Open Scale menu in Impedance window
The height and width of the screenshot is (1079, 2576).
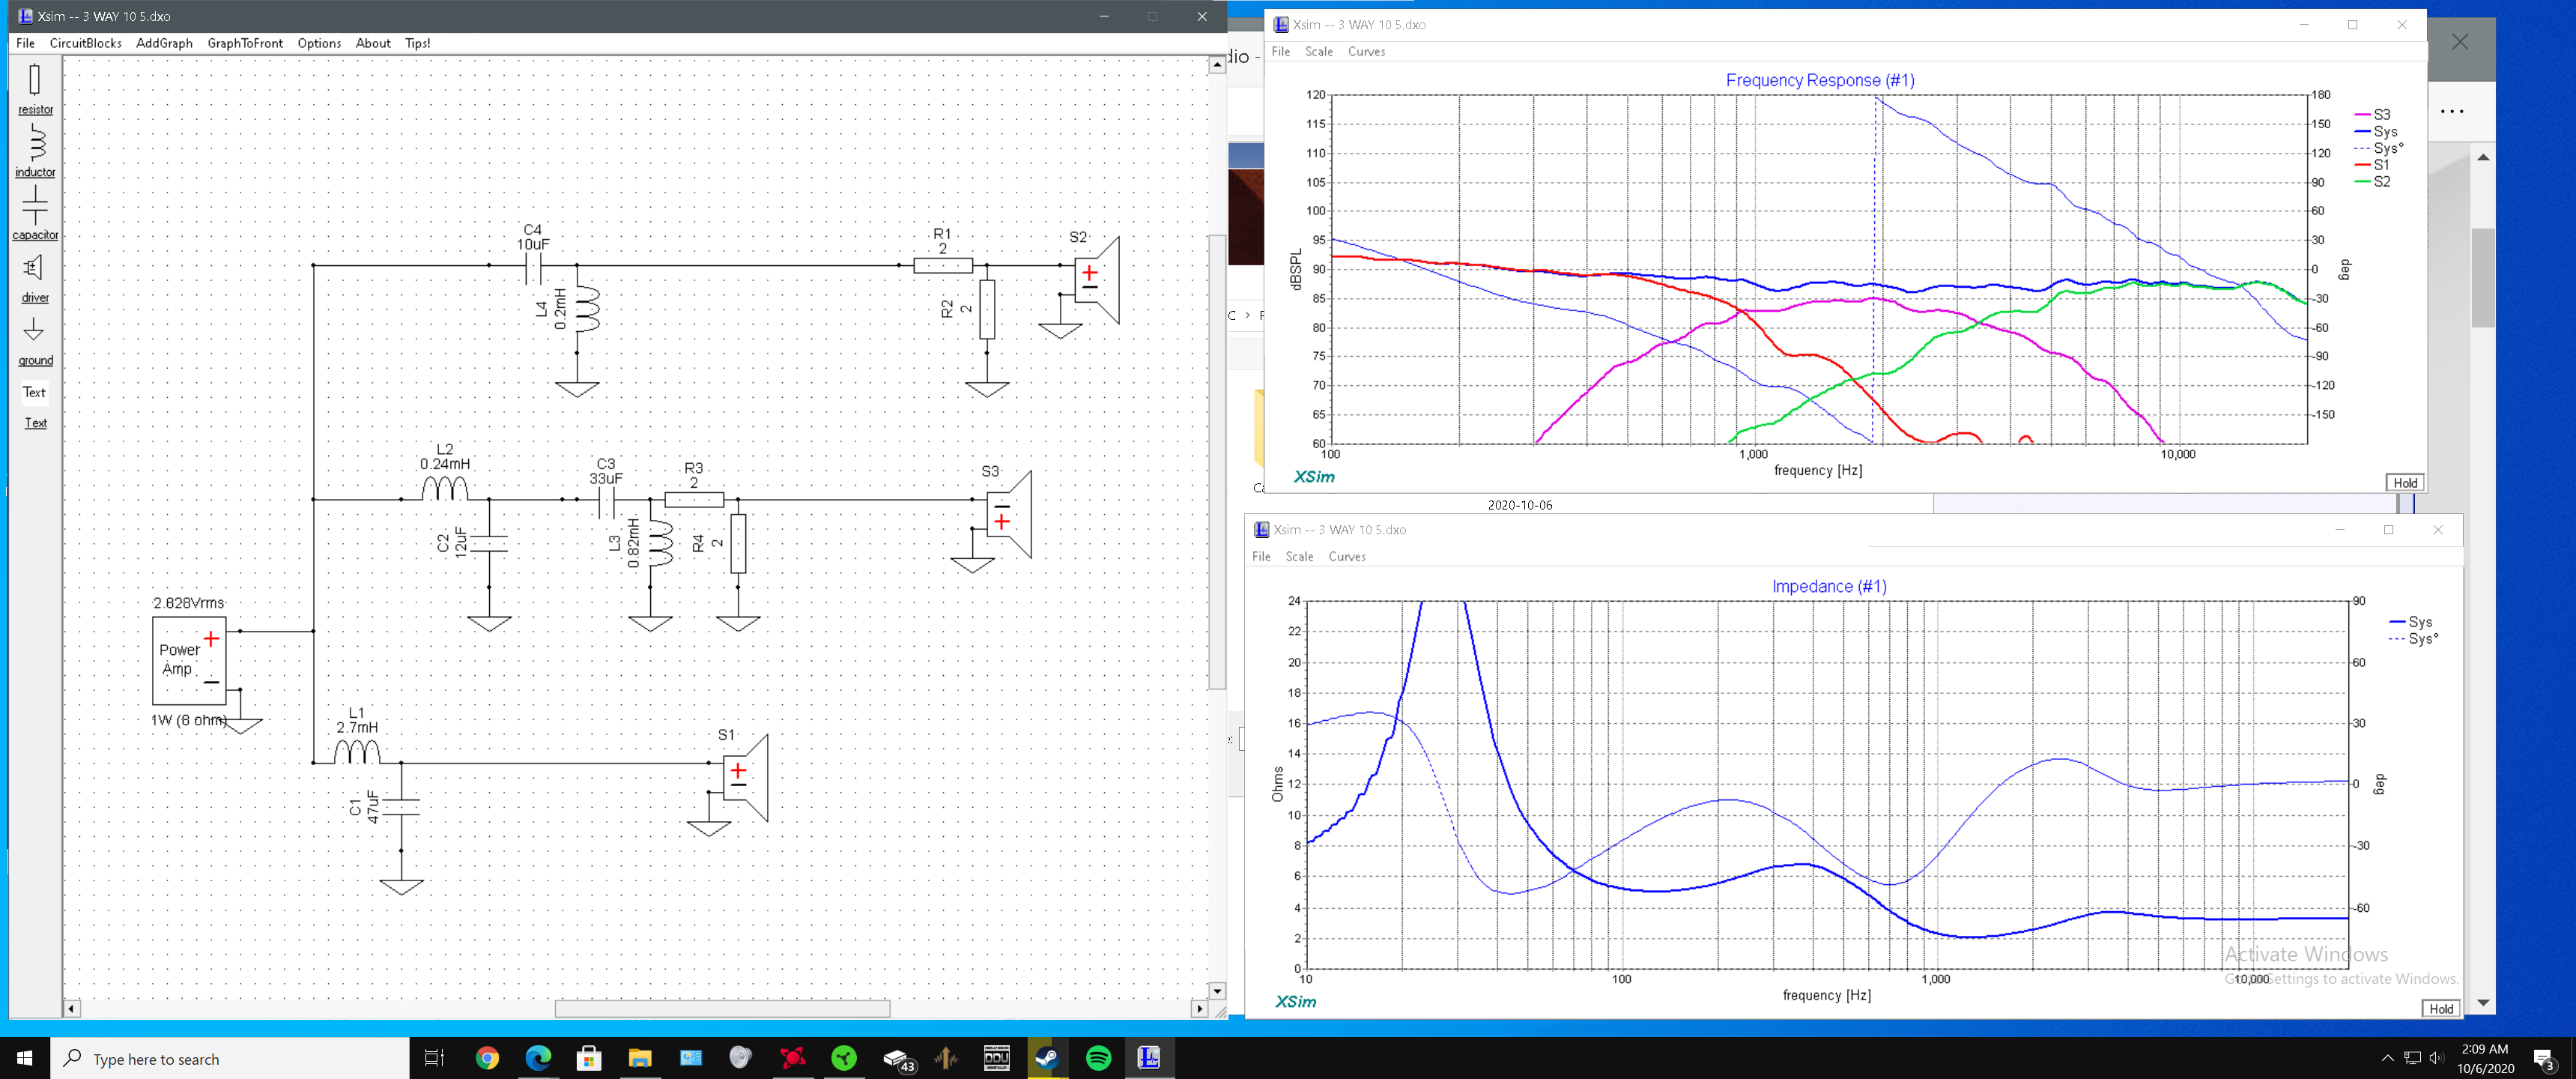click(1299, 556)
